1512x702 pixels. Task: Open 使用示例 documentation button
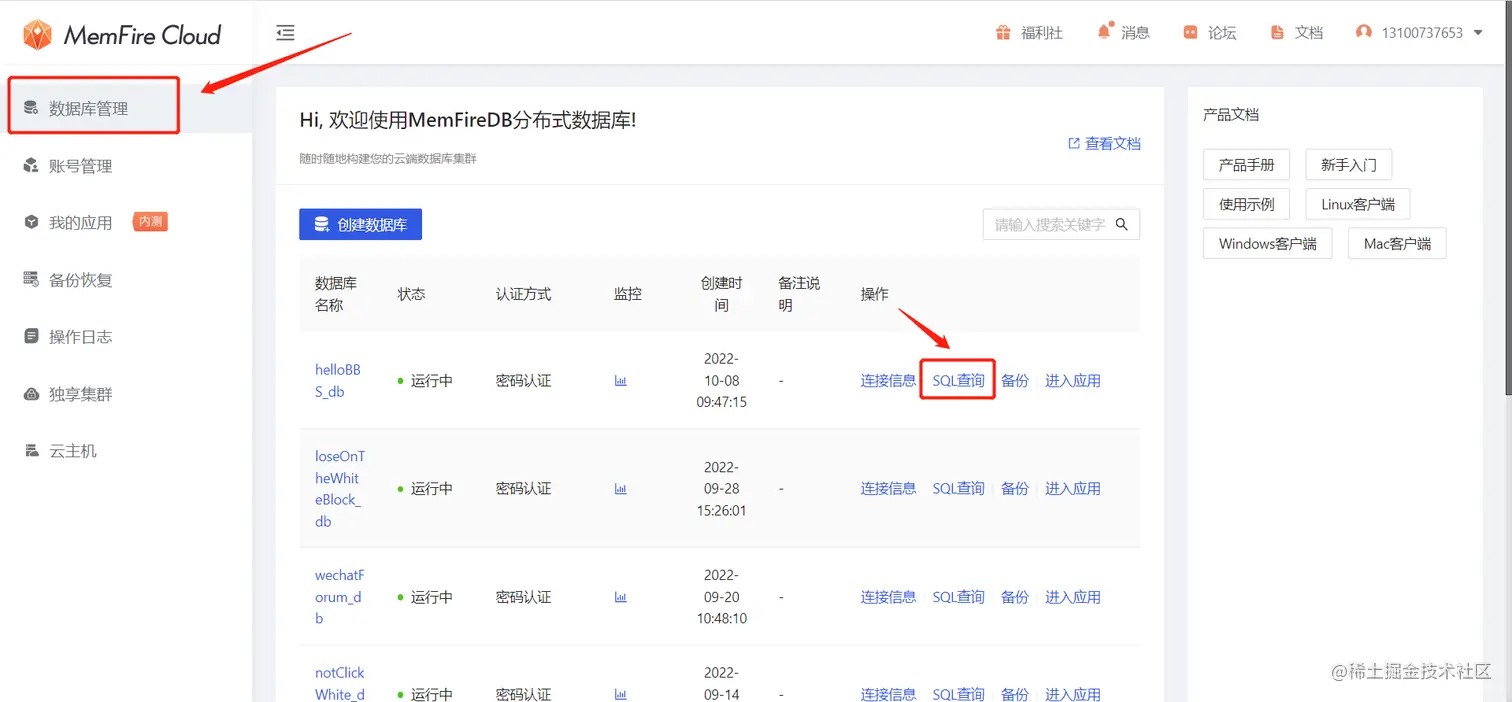tap(1246, 204)
